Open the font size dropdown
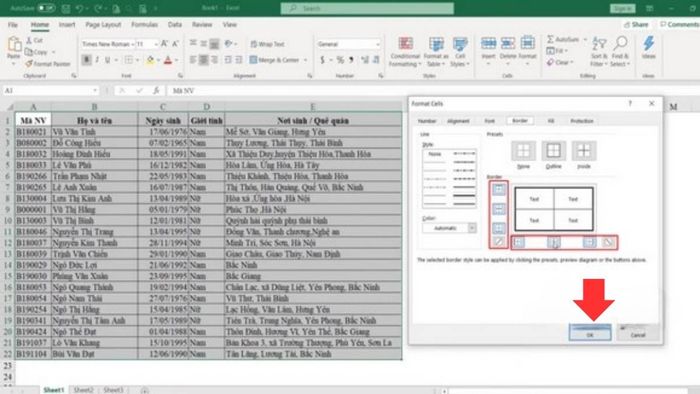The image size is (700, 394). [155, 44]
